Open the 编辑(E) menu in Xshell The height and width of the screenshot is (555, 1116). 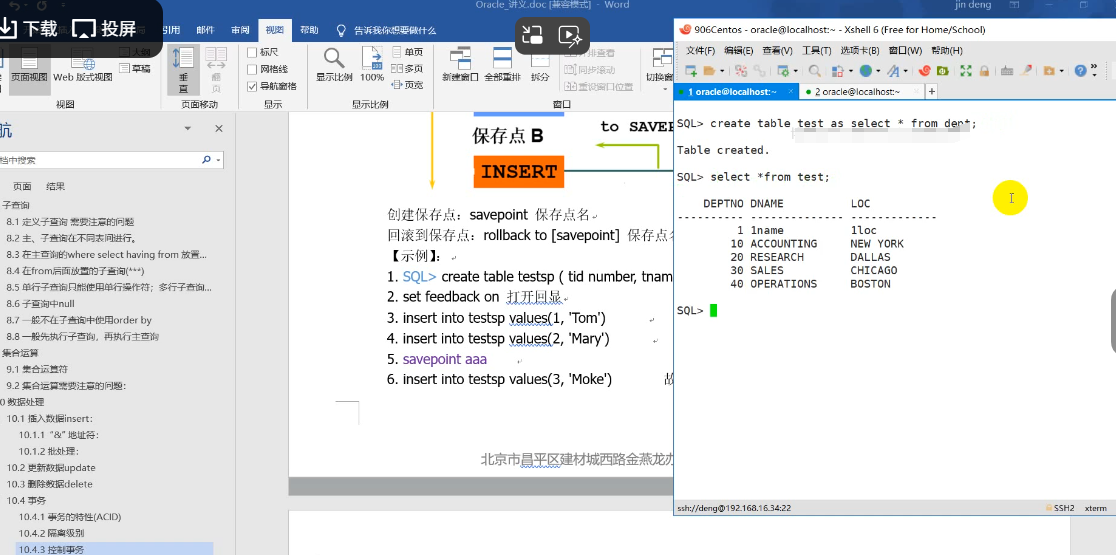[739, 51]
